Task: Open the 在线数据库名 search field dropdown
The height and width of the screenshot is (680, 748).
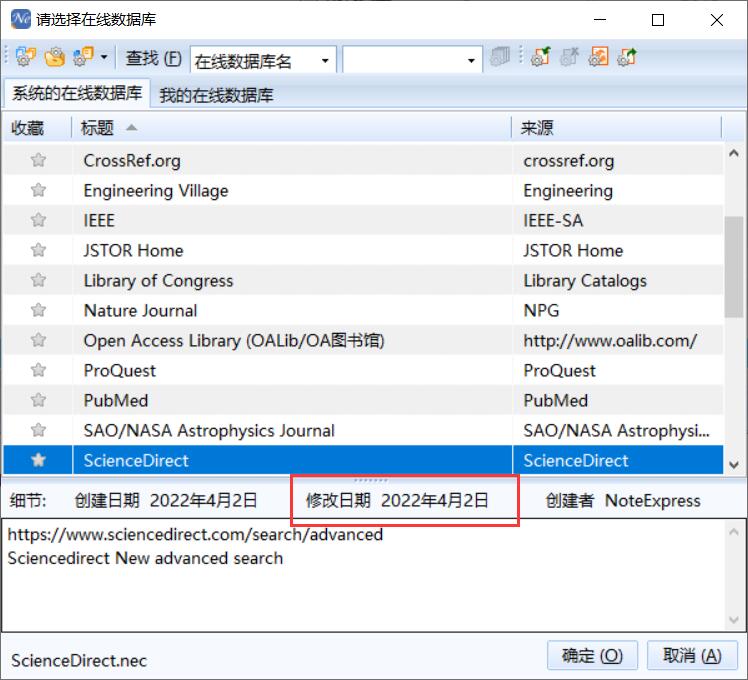Action: coord(325,61)
